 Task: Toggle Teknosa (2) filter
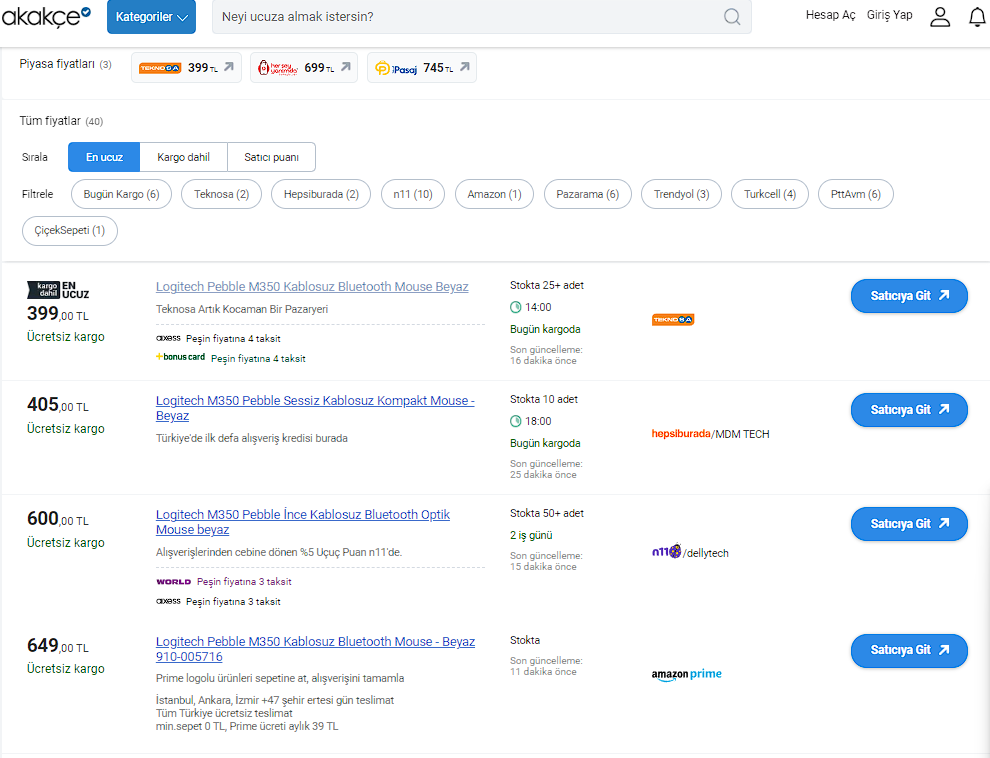[222, 194]
